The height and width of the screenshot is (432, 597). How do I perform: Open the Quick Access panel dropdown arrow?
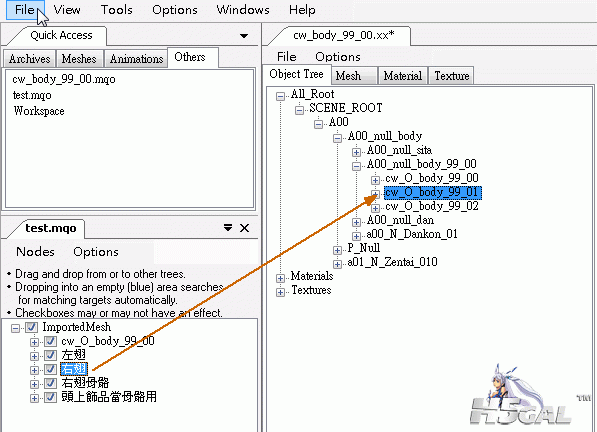tap(244, 36)
